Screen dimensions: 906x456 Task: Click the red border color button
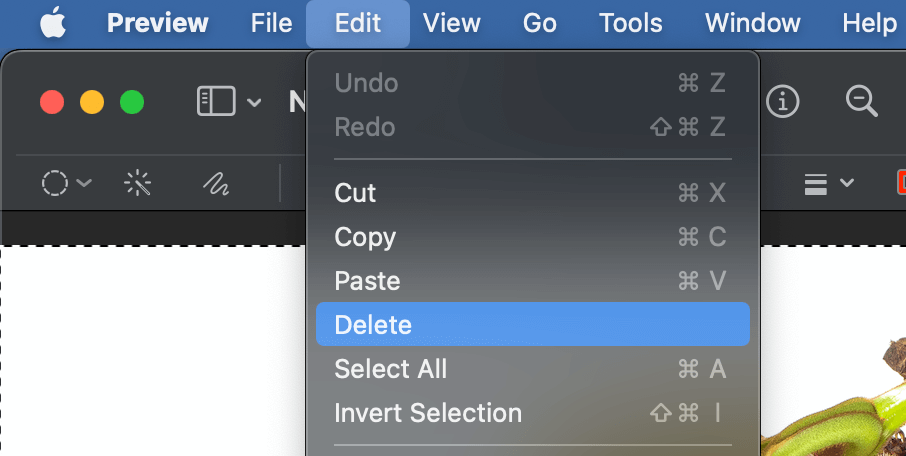(901, 182)
